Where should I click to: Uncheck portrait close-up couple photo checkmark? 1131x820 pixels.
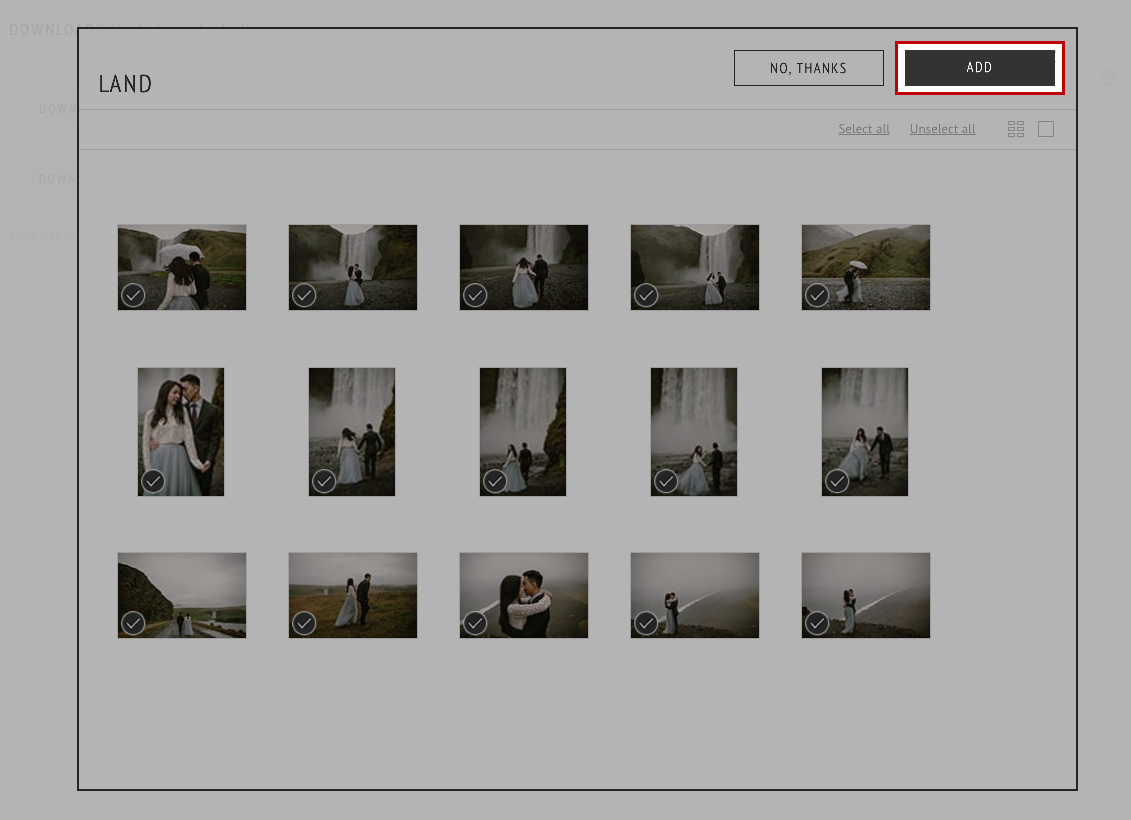click(153, 481)
